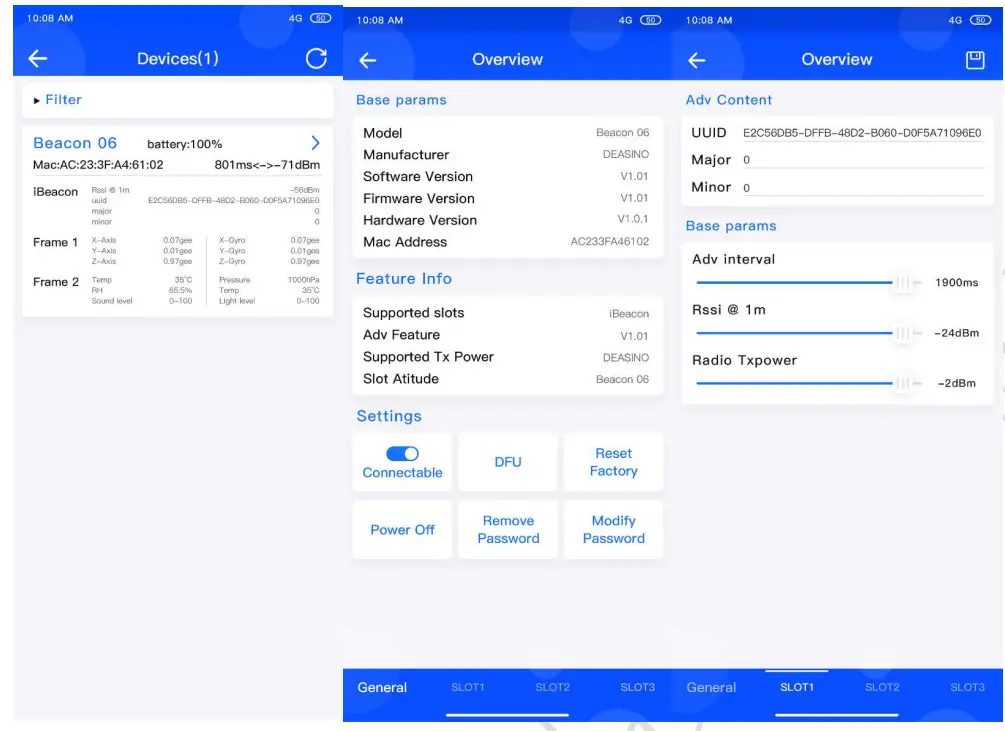Tap Remove Password button
1005x731 pixels.
(x=508, y=530)
